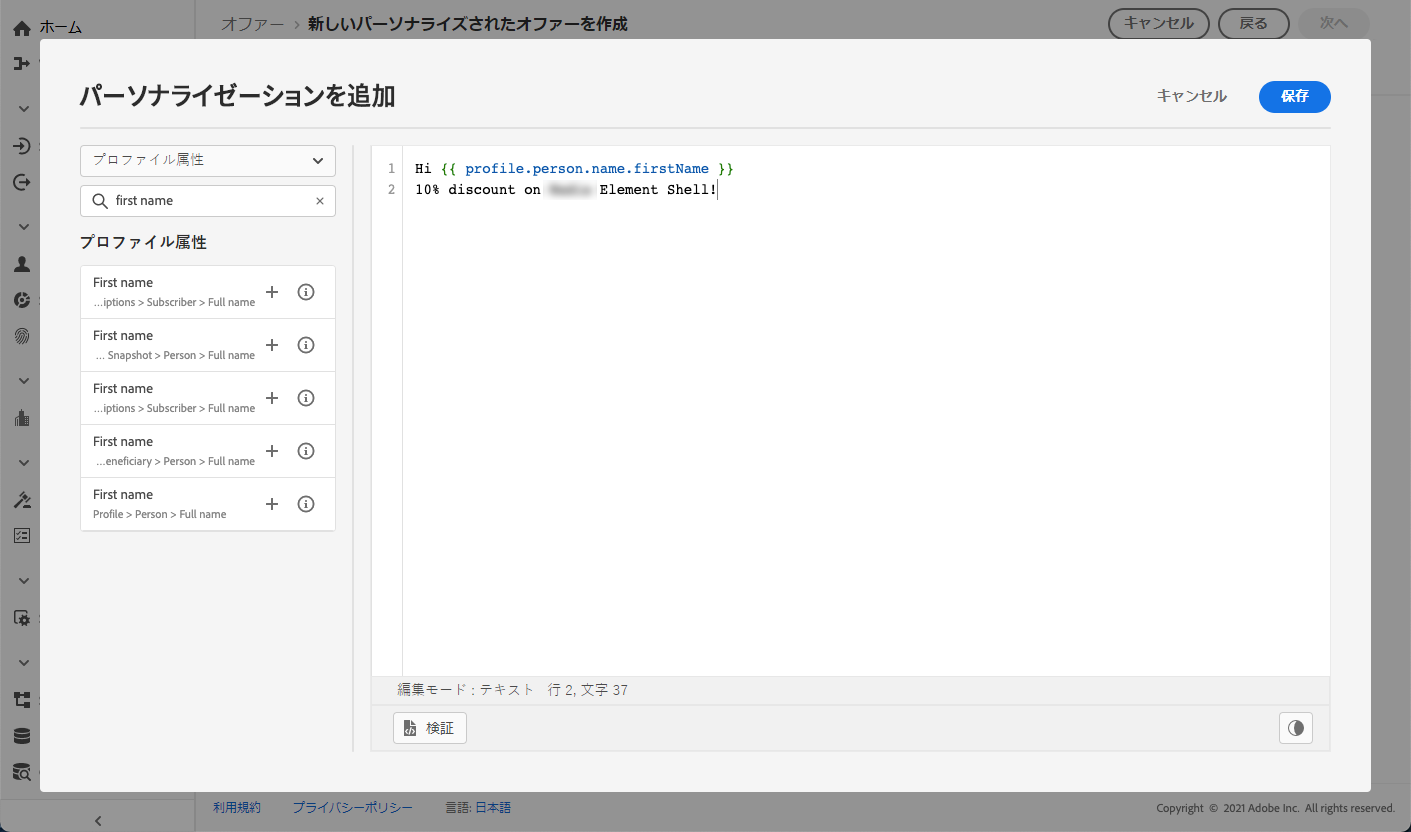Click the buildings icon in background sidebar

pyautogui.click(x=22, y=418)
